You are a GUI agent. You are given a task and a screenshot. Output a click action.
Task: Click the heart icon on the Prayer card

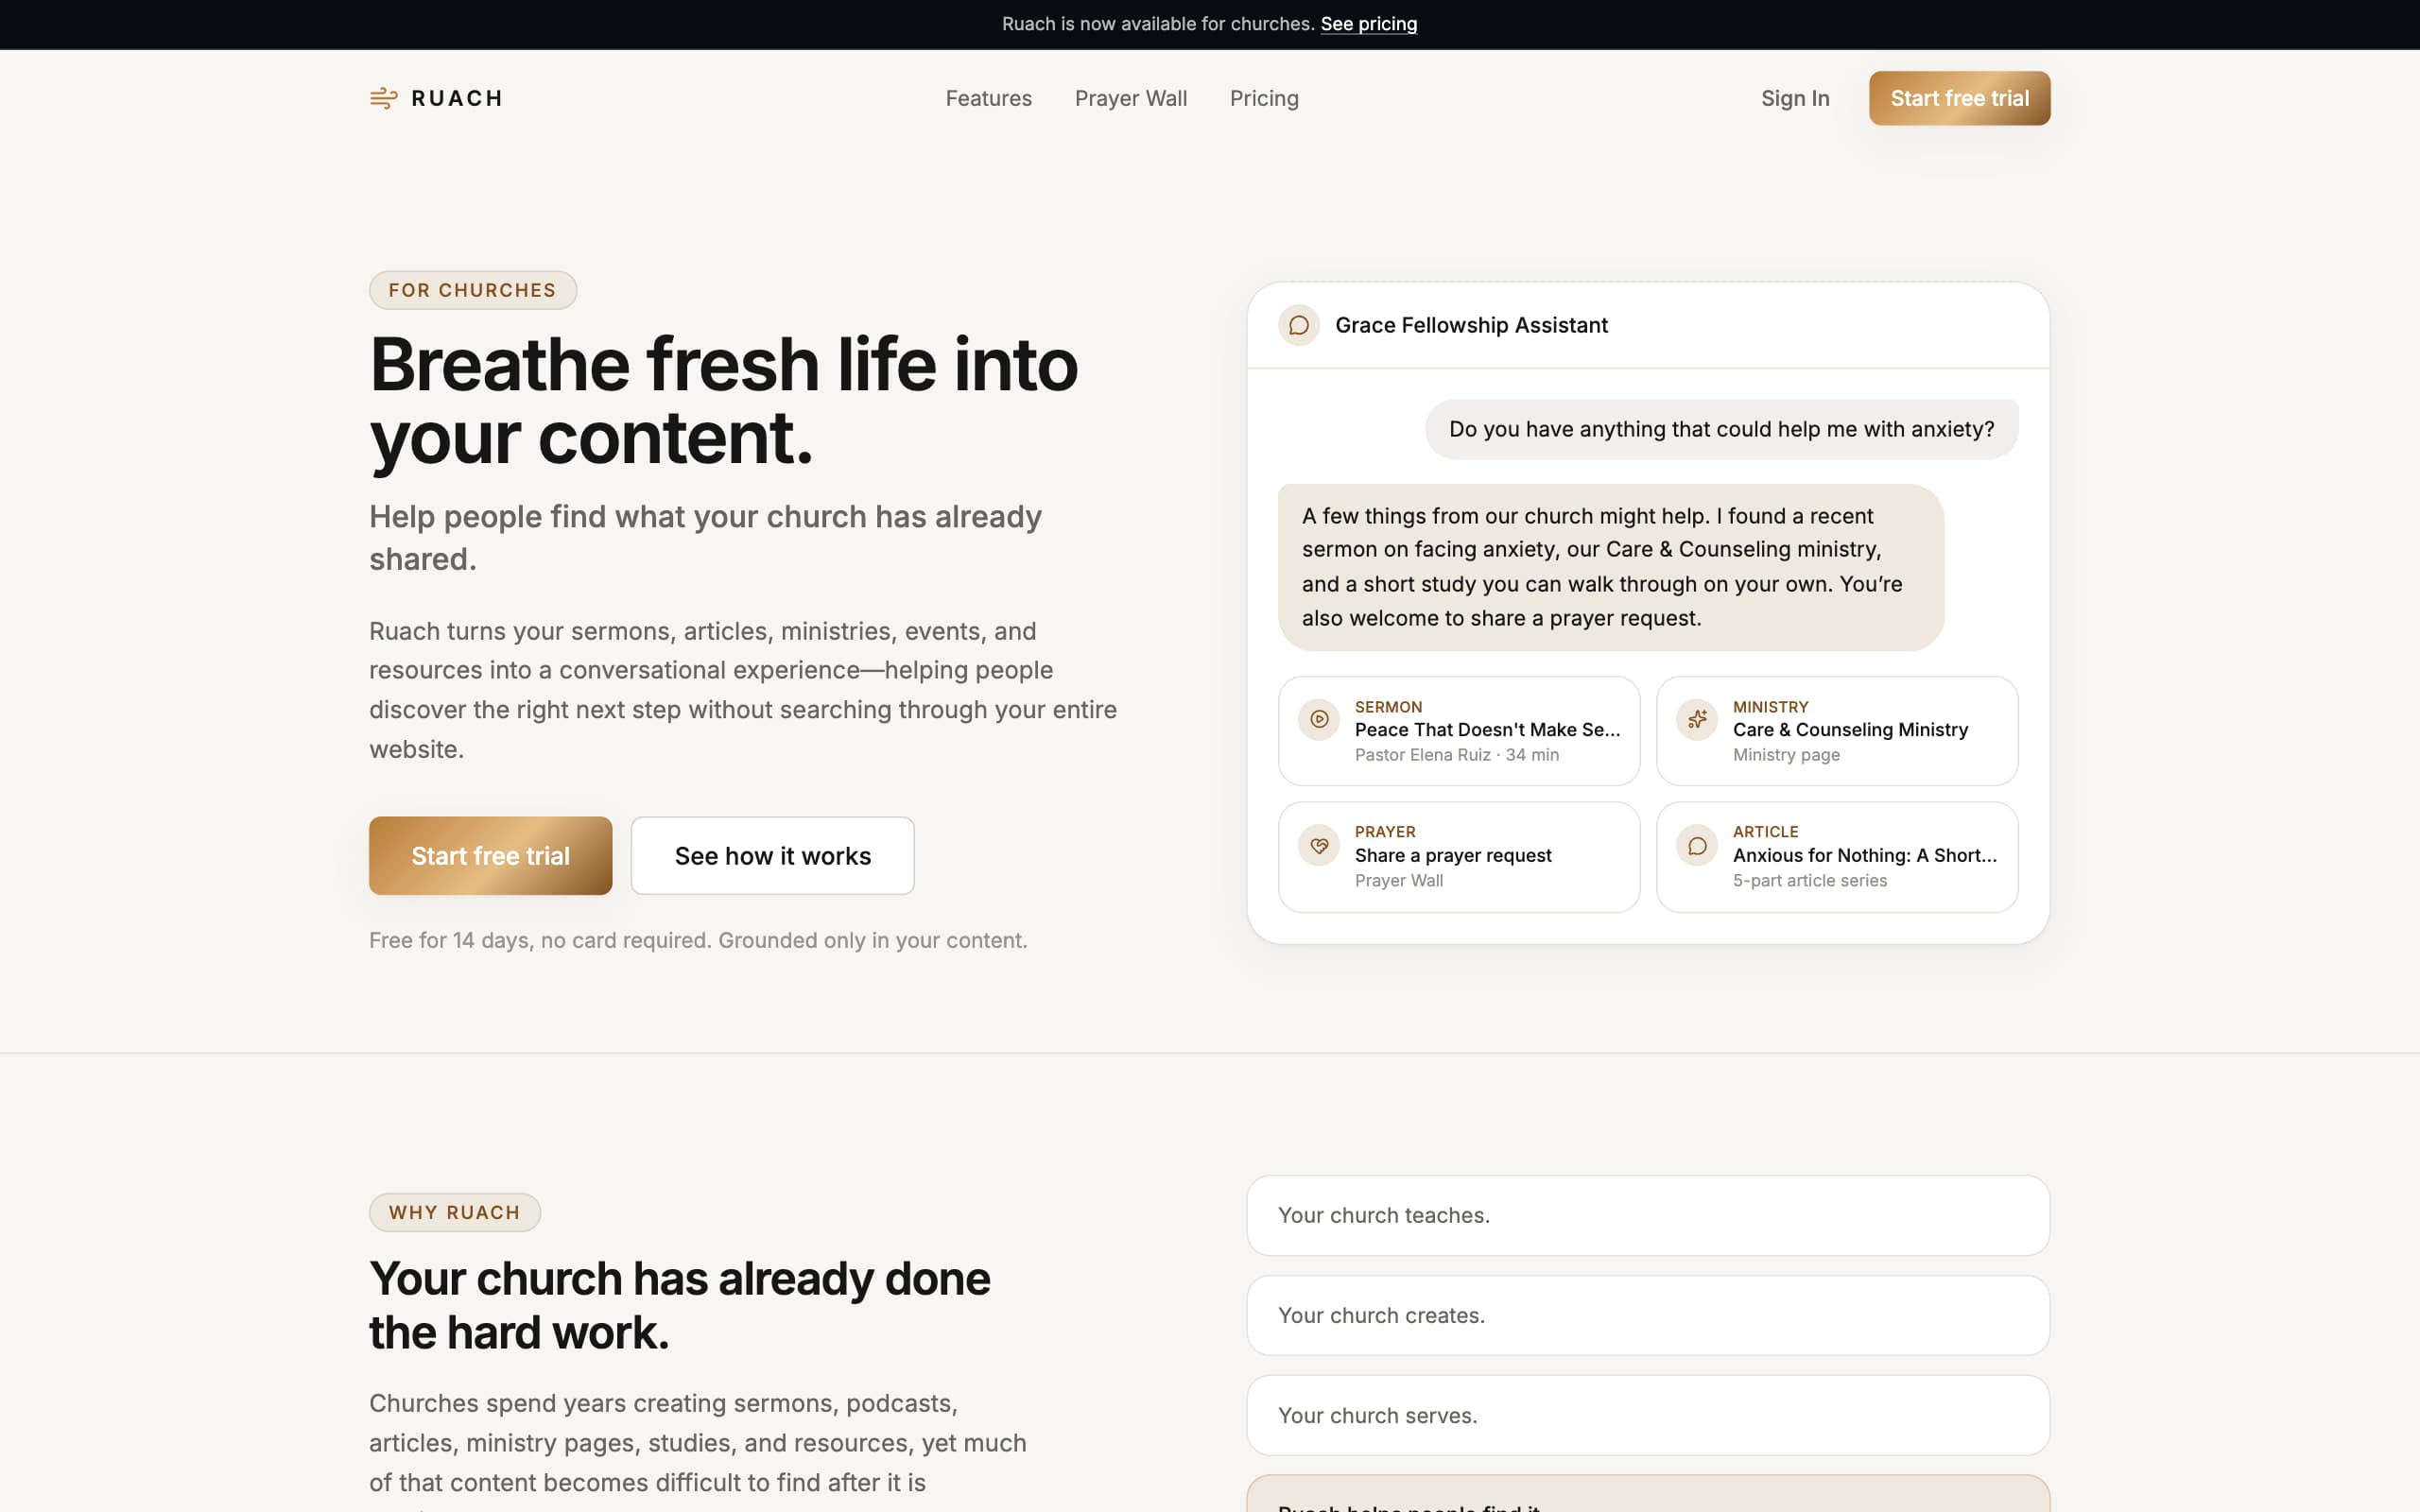pos(1318,845)
